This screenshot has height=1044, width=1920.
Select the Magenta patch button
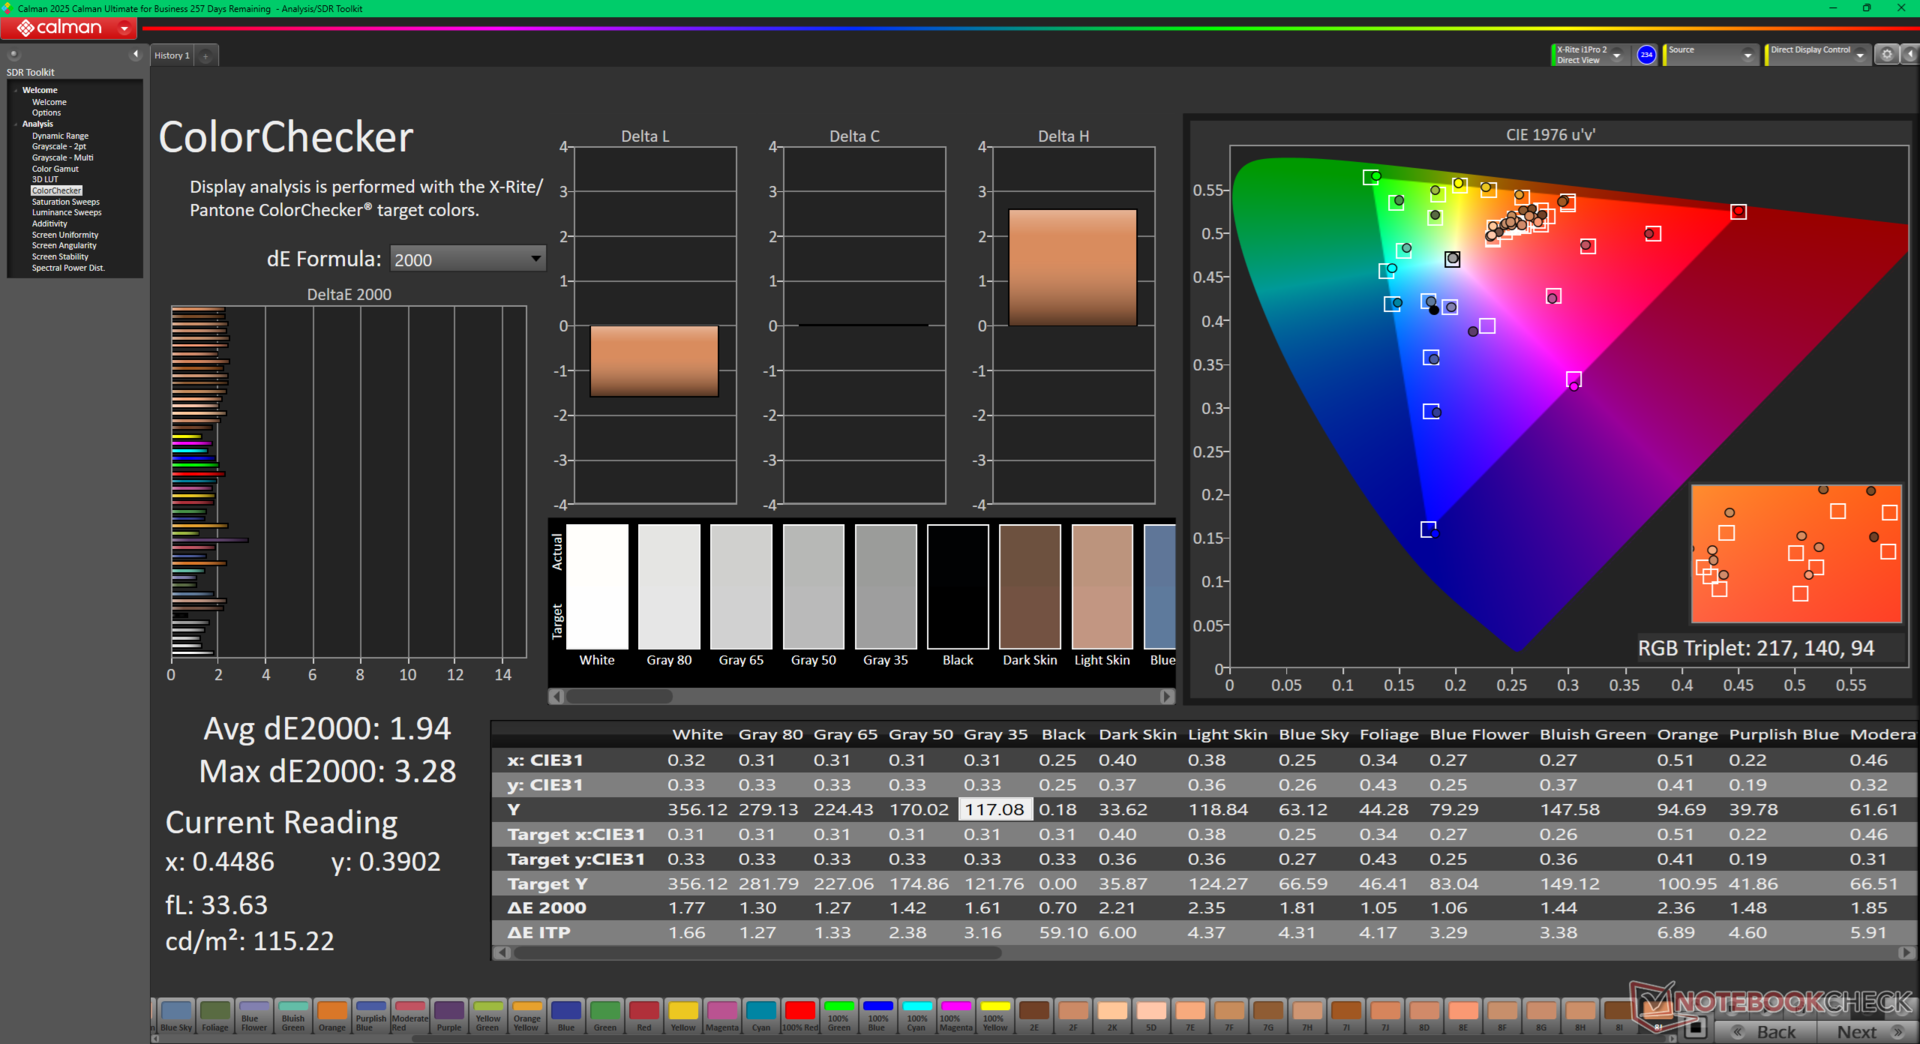tap(722, 1016)
